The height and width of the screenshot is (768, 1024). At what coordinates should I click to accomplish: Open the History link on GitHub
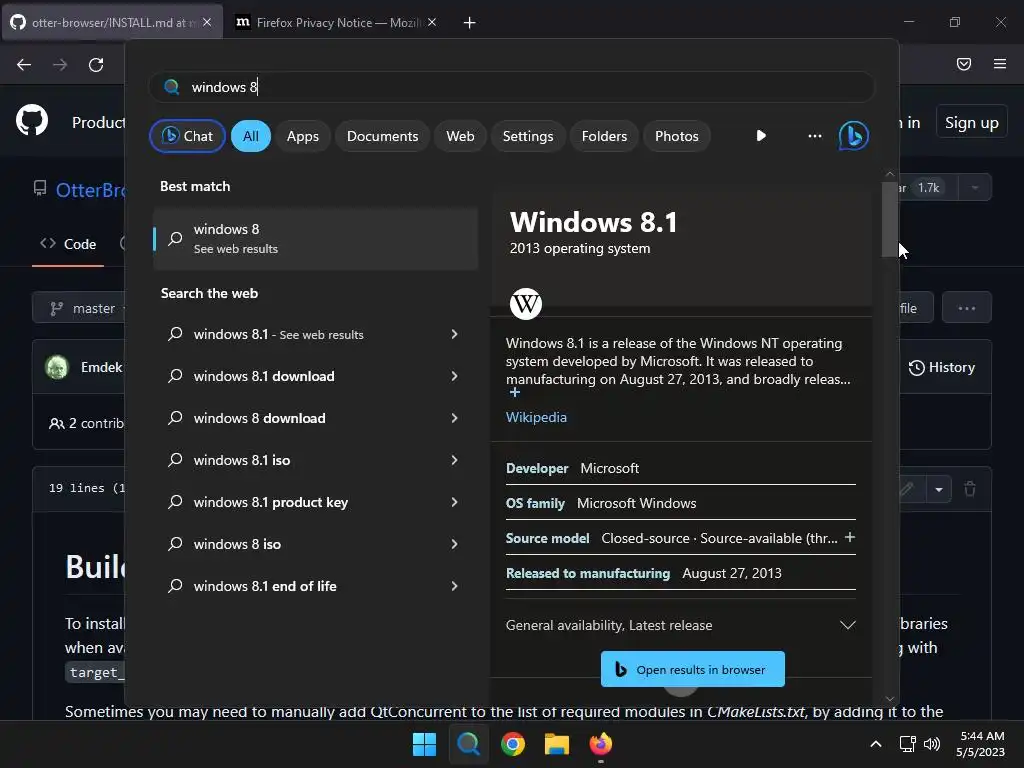[x=942, y=368]
